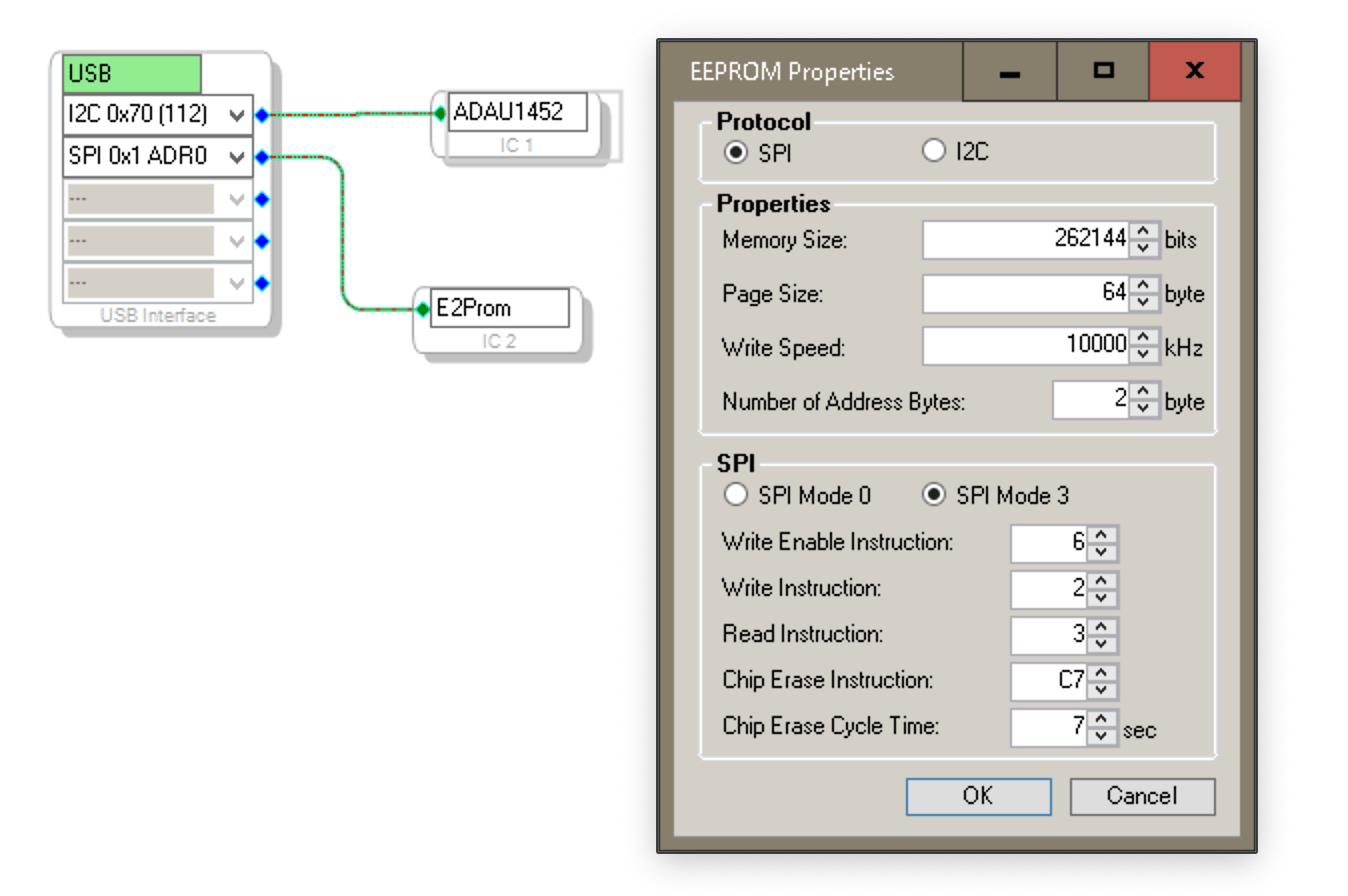Select the SPI protocol radio button
This screenshot has height=896, width=1348.
point(736,152)
